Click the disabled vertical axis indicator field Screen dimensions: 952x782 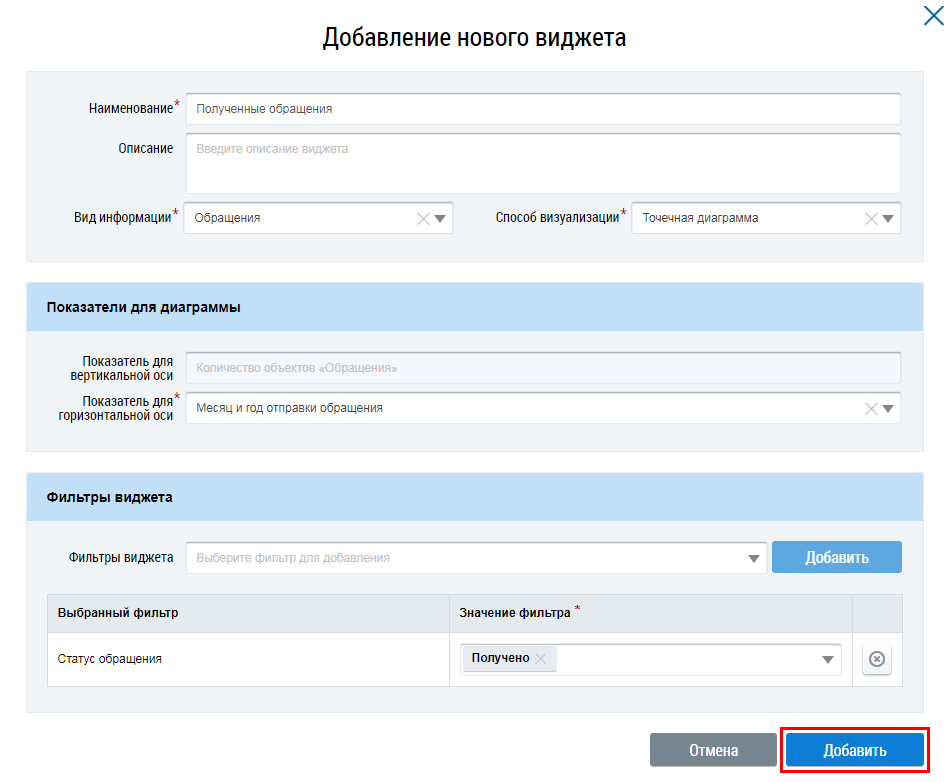coord(542,368)
